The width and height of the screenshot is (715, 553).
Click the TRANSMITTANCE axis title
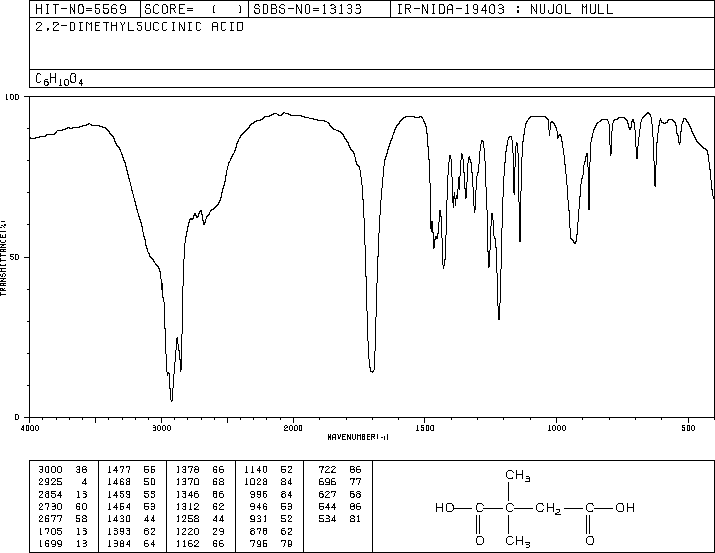(x=4, y=258)
